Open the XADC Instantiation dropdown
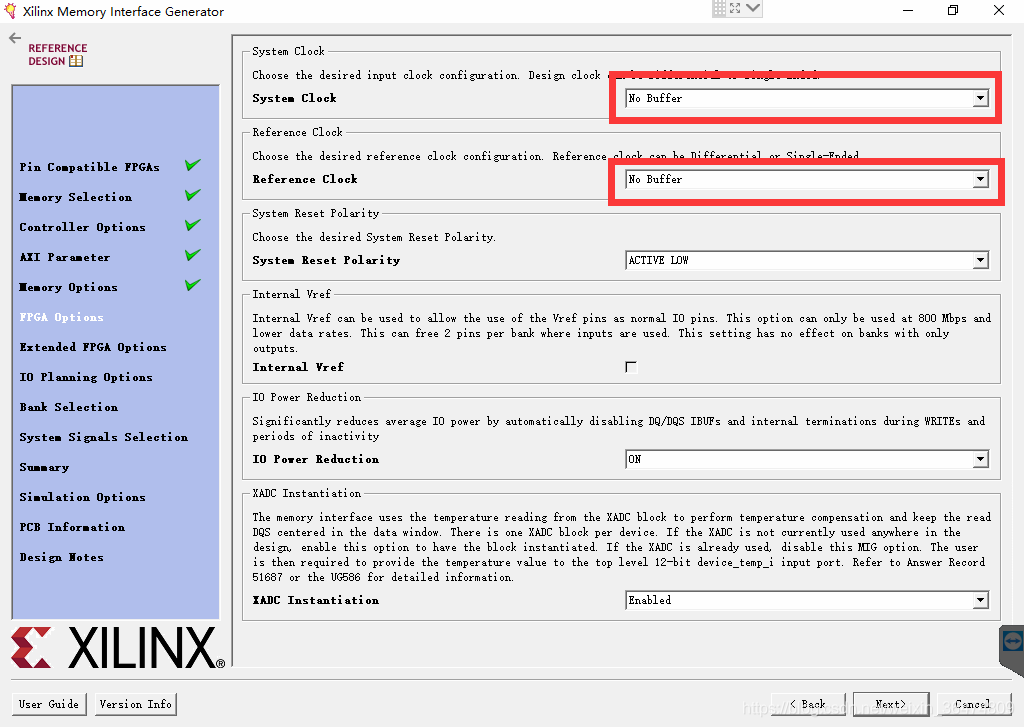 [x=807, y=600]
